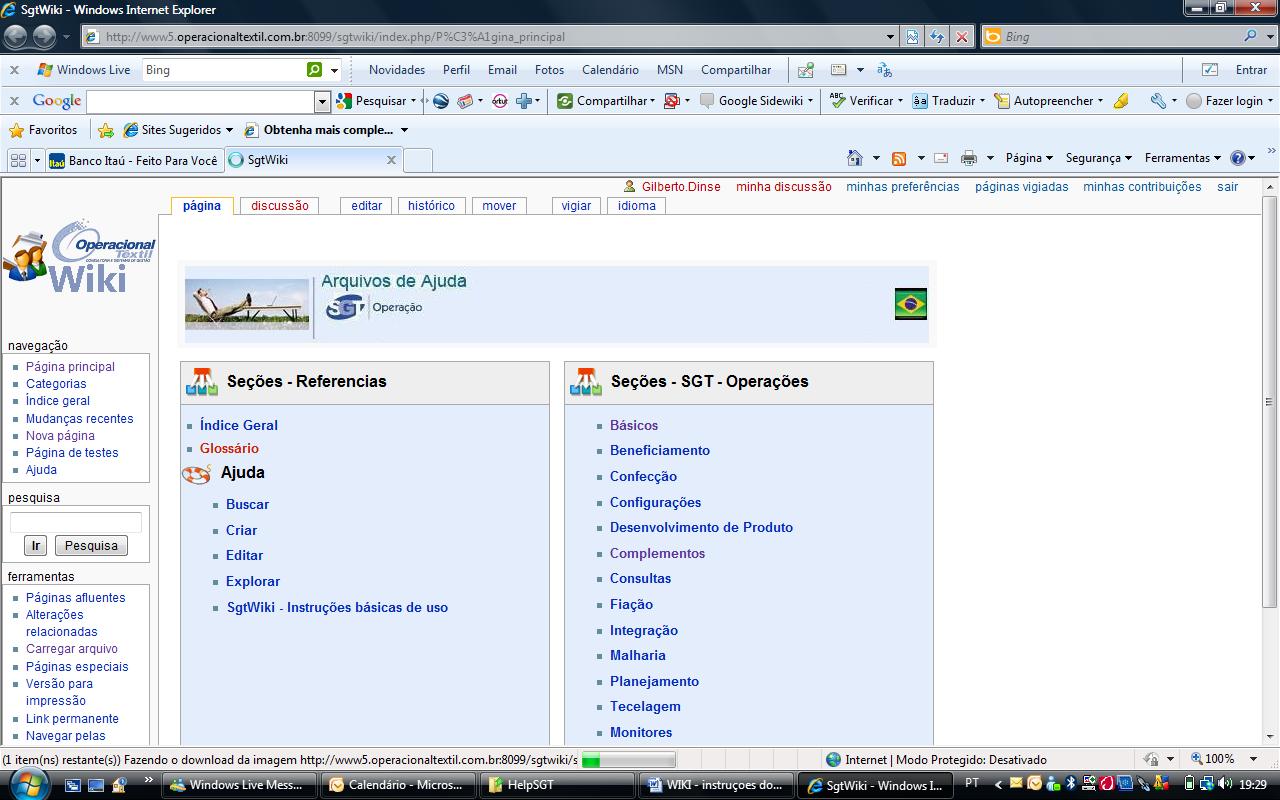The width and height of the screenshot is (1280, 800).
Task: Click the RSS feeds icon
Action: pyautogui.click(x=899, y=158)
